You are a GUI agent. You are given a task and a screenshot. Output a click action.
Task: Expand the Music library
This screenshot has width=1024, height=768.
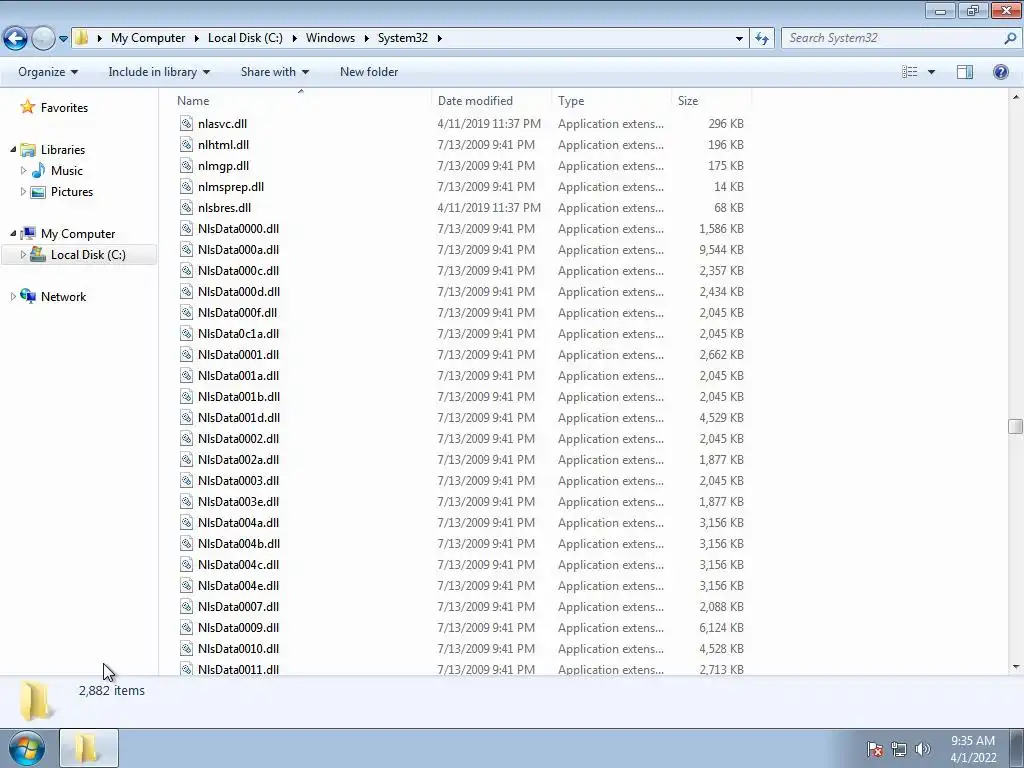(24, 170)
